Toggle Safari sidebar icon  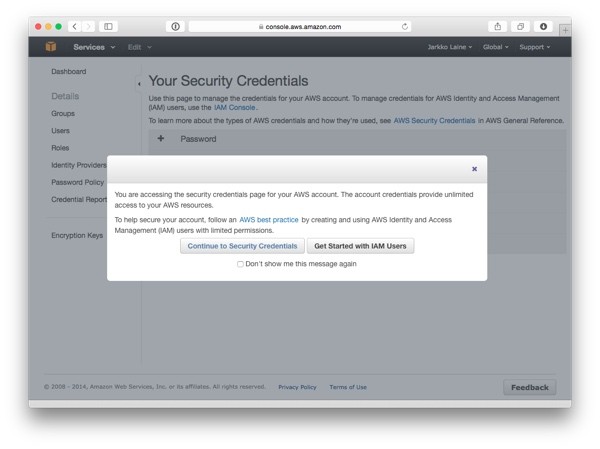(108, 26)
